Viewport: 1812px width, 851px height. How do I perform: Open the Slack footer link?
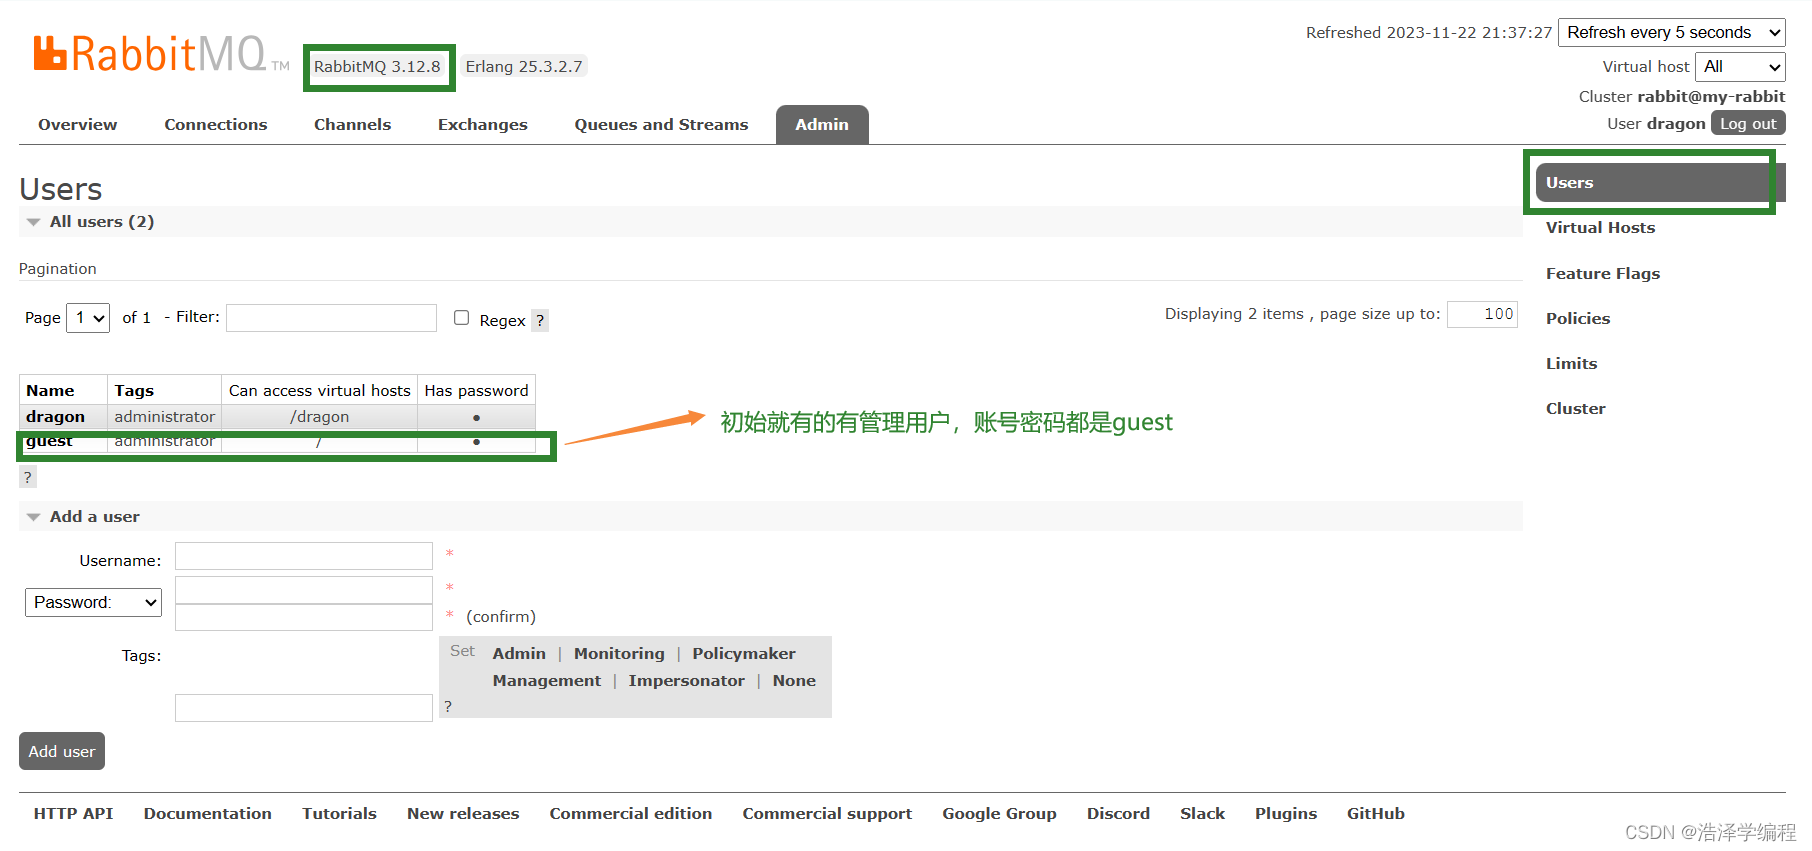click(x=1202, y=814)
